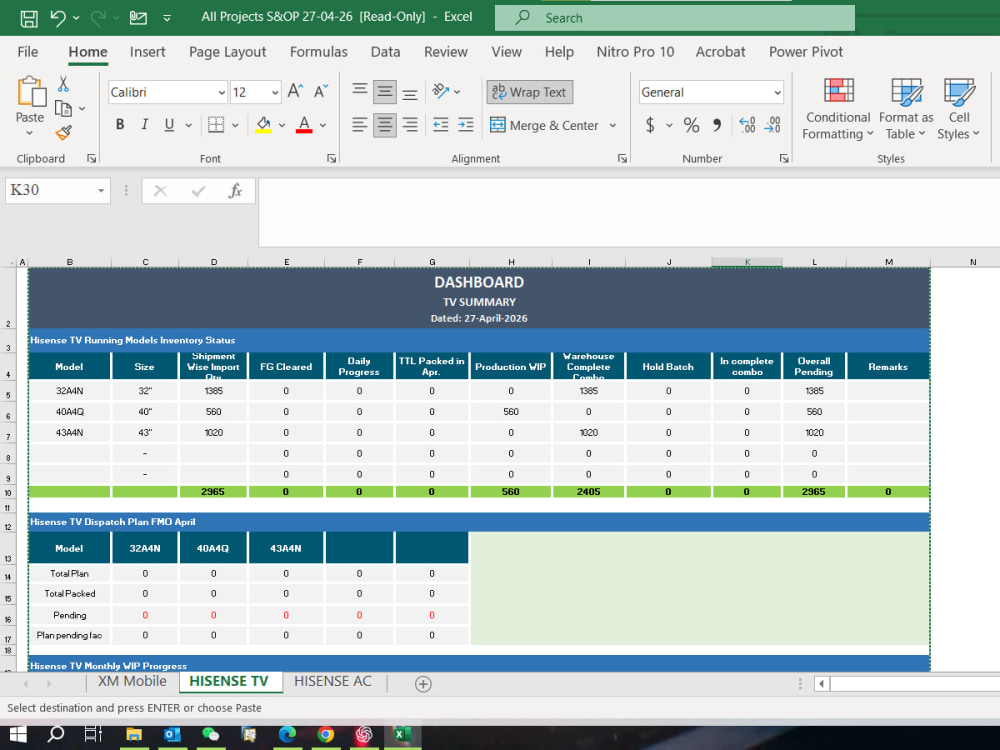Click the Undo arrow icon

pyautogui.click(x=58, y=18)
